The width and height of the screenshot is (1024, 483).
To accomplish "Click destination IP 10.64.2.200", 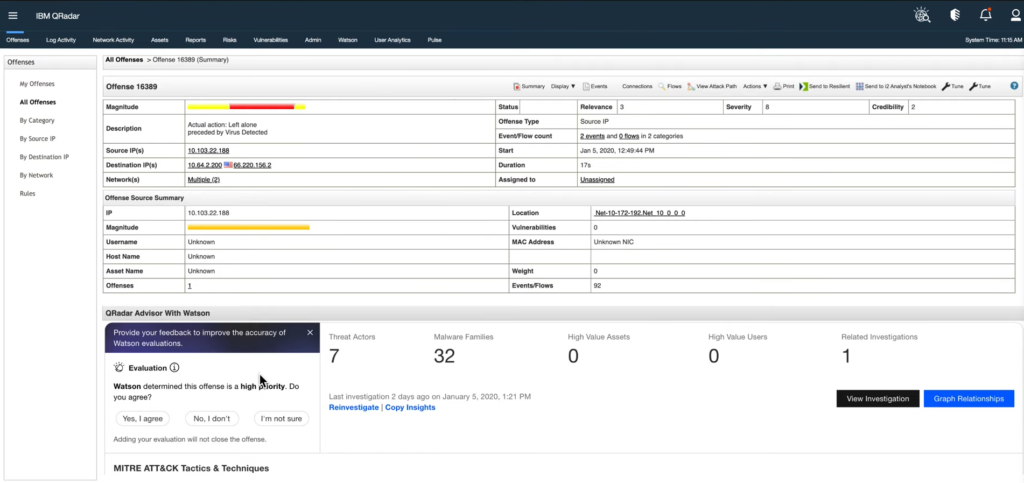I will click(x=204, y=165).
